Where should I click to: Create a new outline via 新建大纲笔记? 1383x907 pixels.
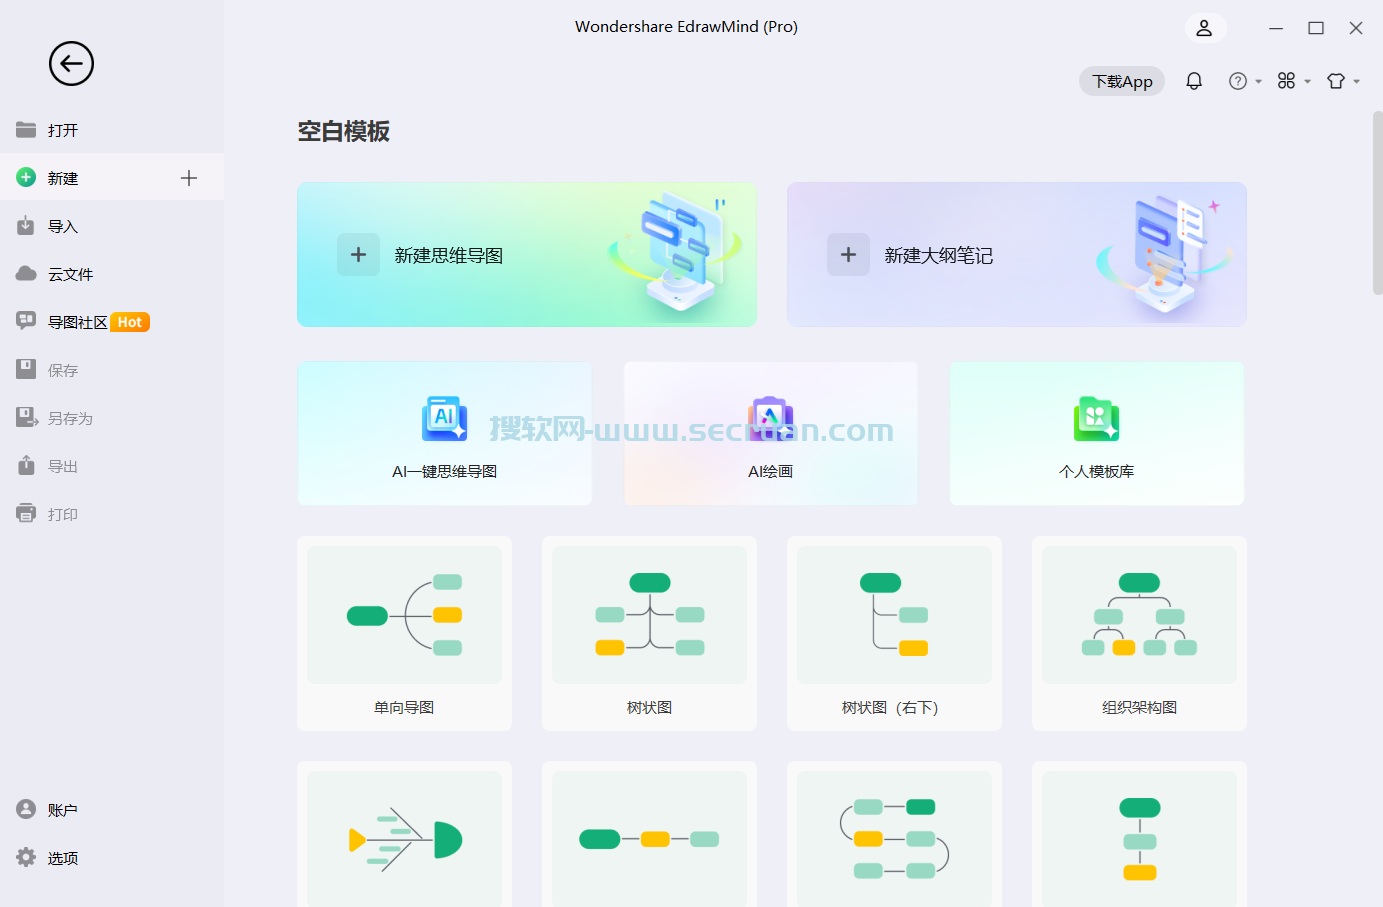(x=1017, y=254)
